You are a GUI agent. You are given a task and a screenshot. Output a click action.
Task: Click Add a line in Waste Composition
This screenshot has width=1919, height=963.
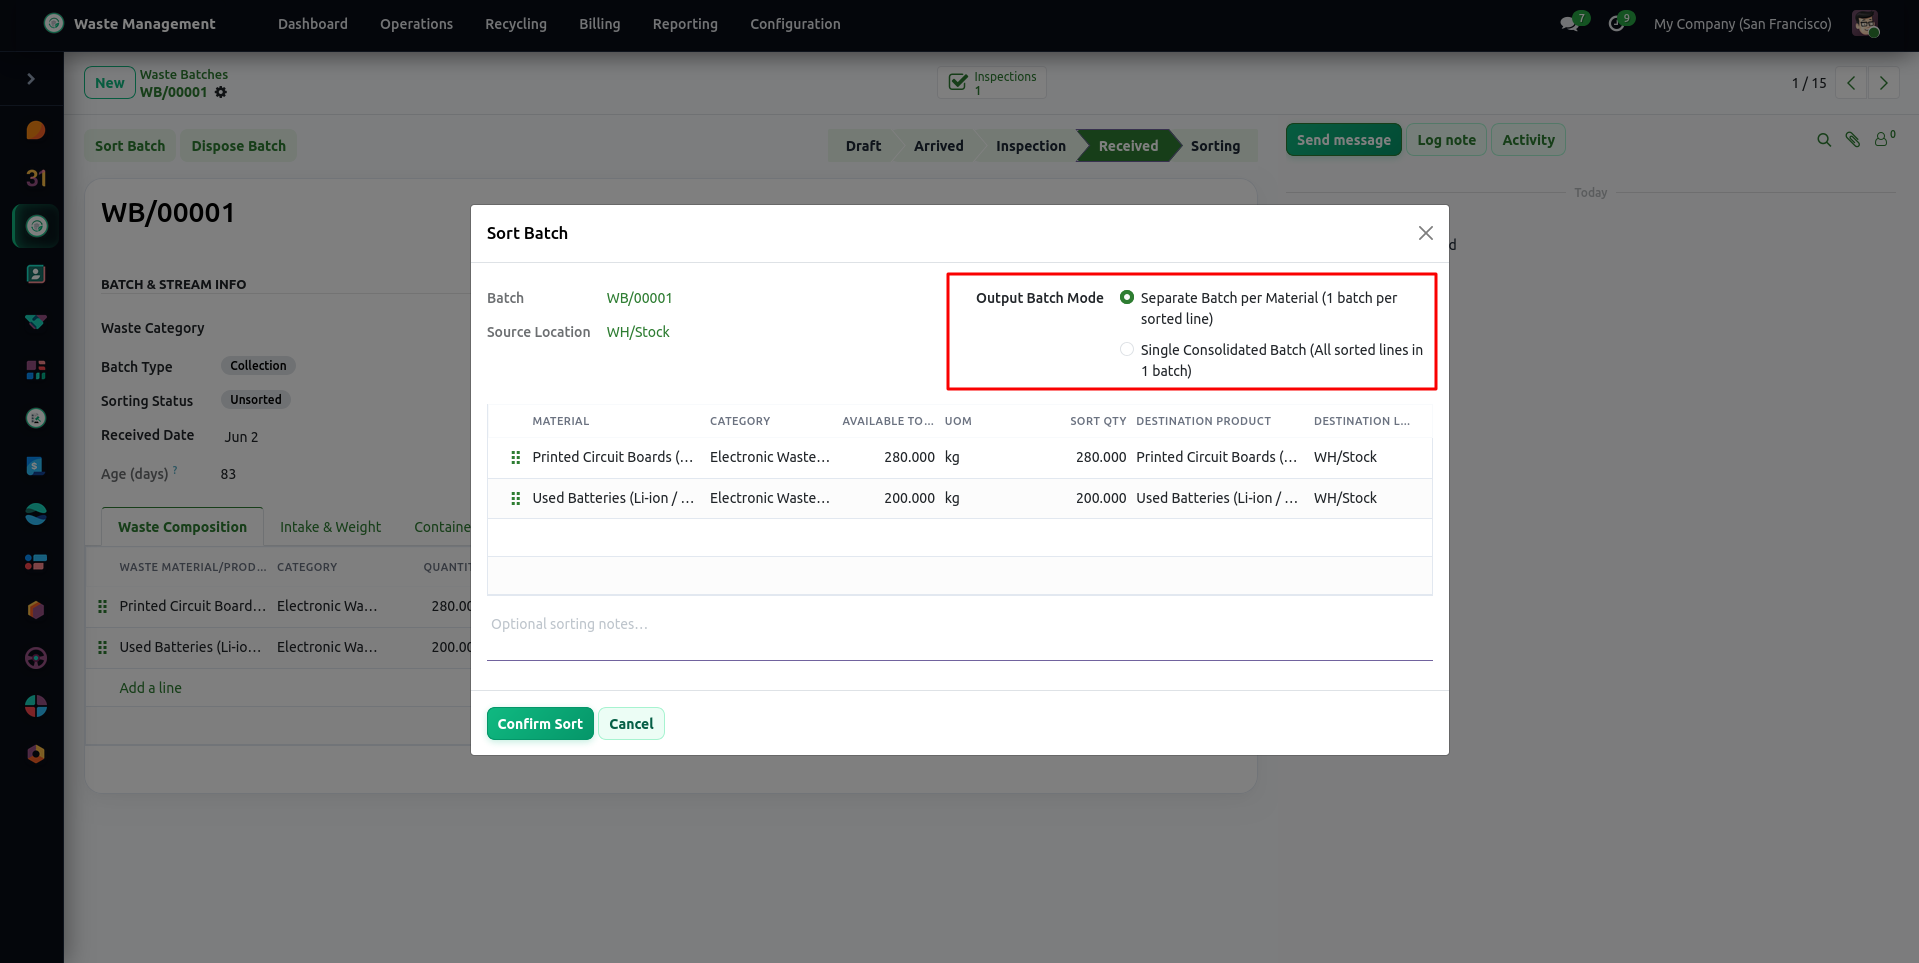(x=151, y=688)
